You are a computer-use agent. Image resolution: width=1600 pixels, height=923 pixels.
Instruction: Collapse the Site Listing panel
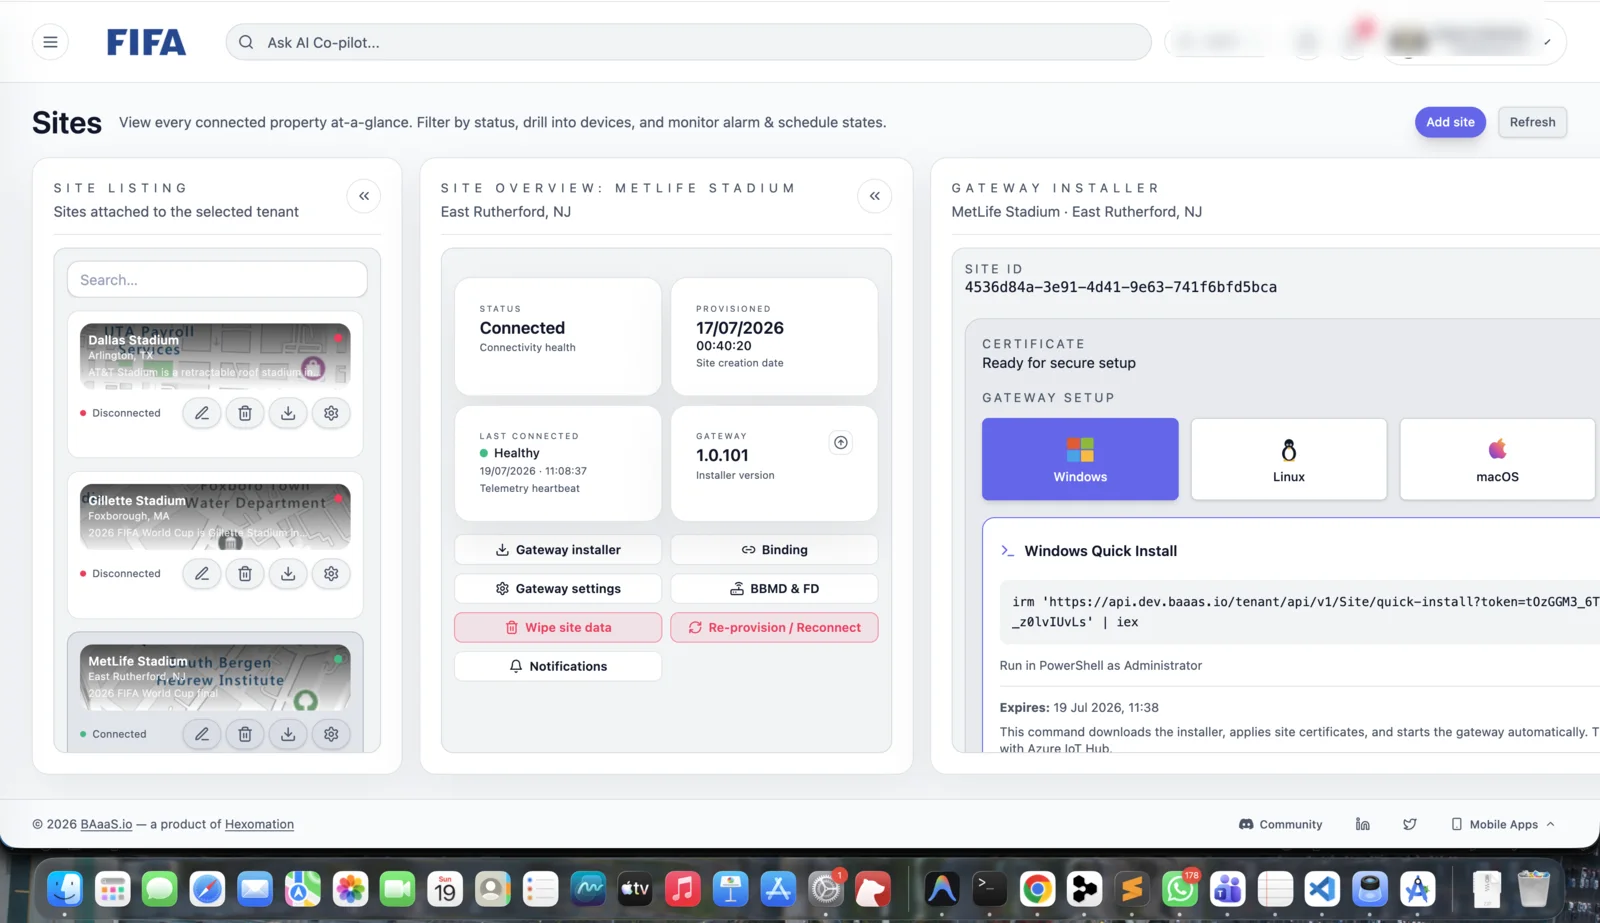364,196
